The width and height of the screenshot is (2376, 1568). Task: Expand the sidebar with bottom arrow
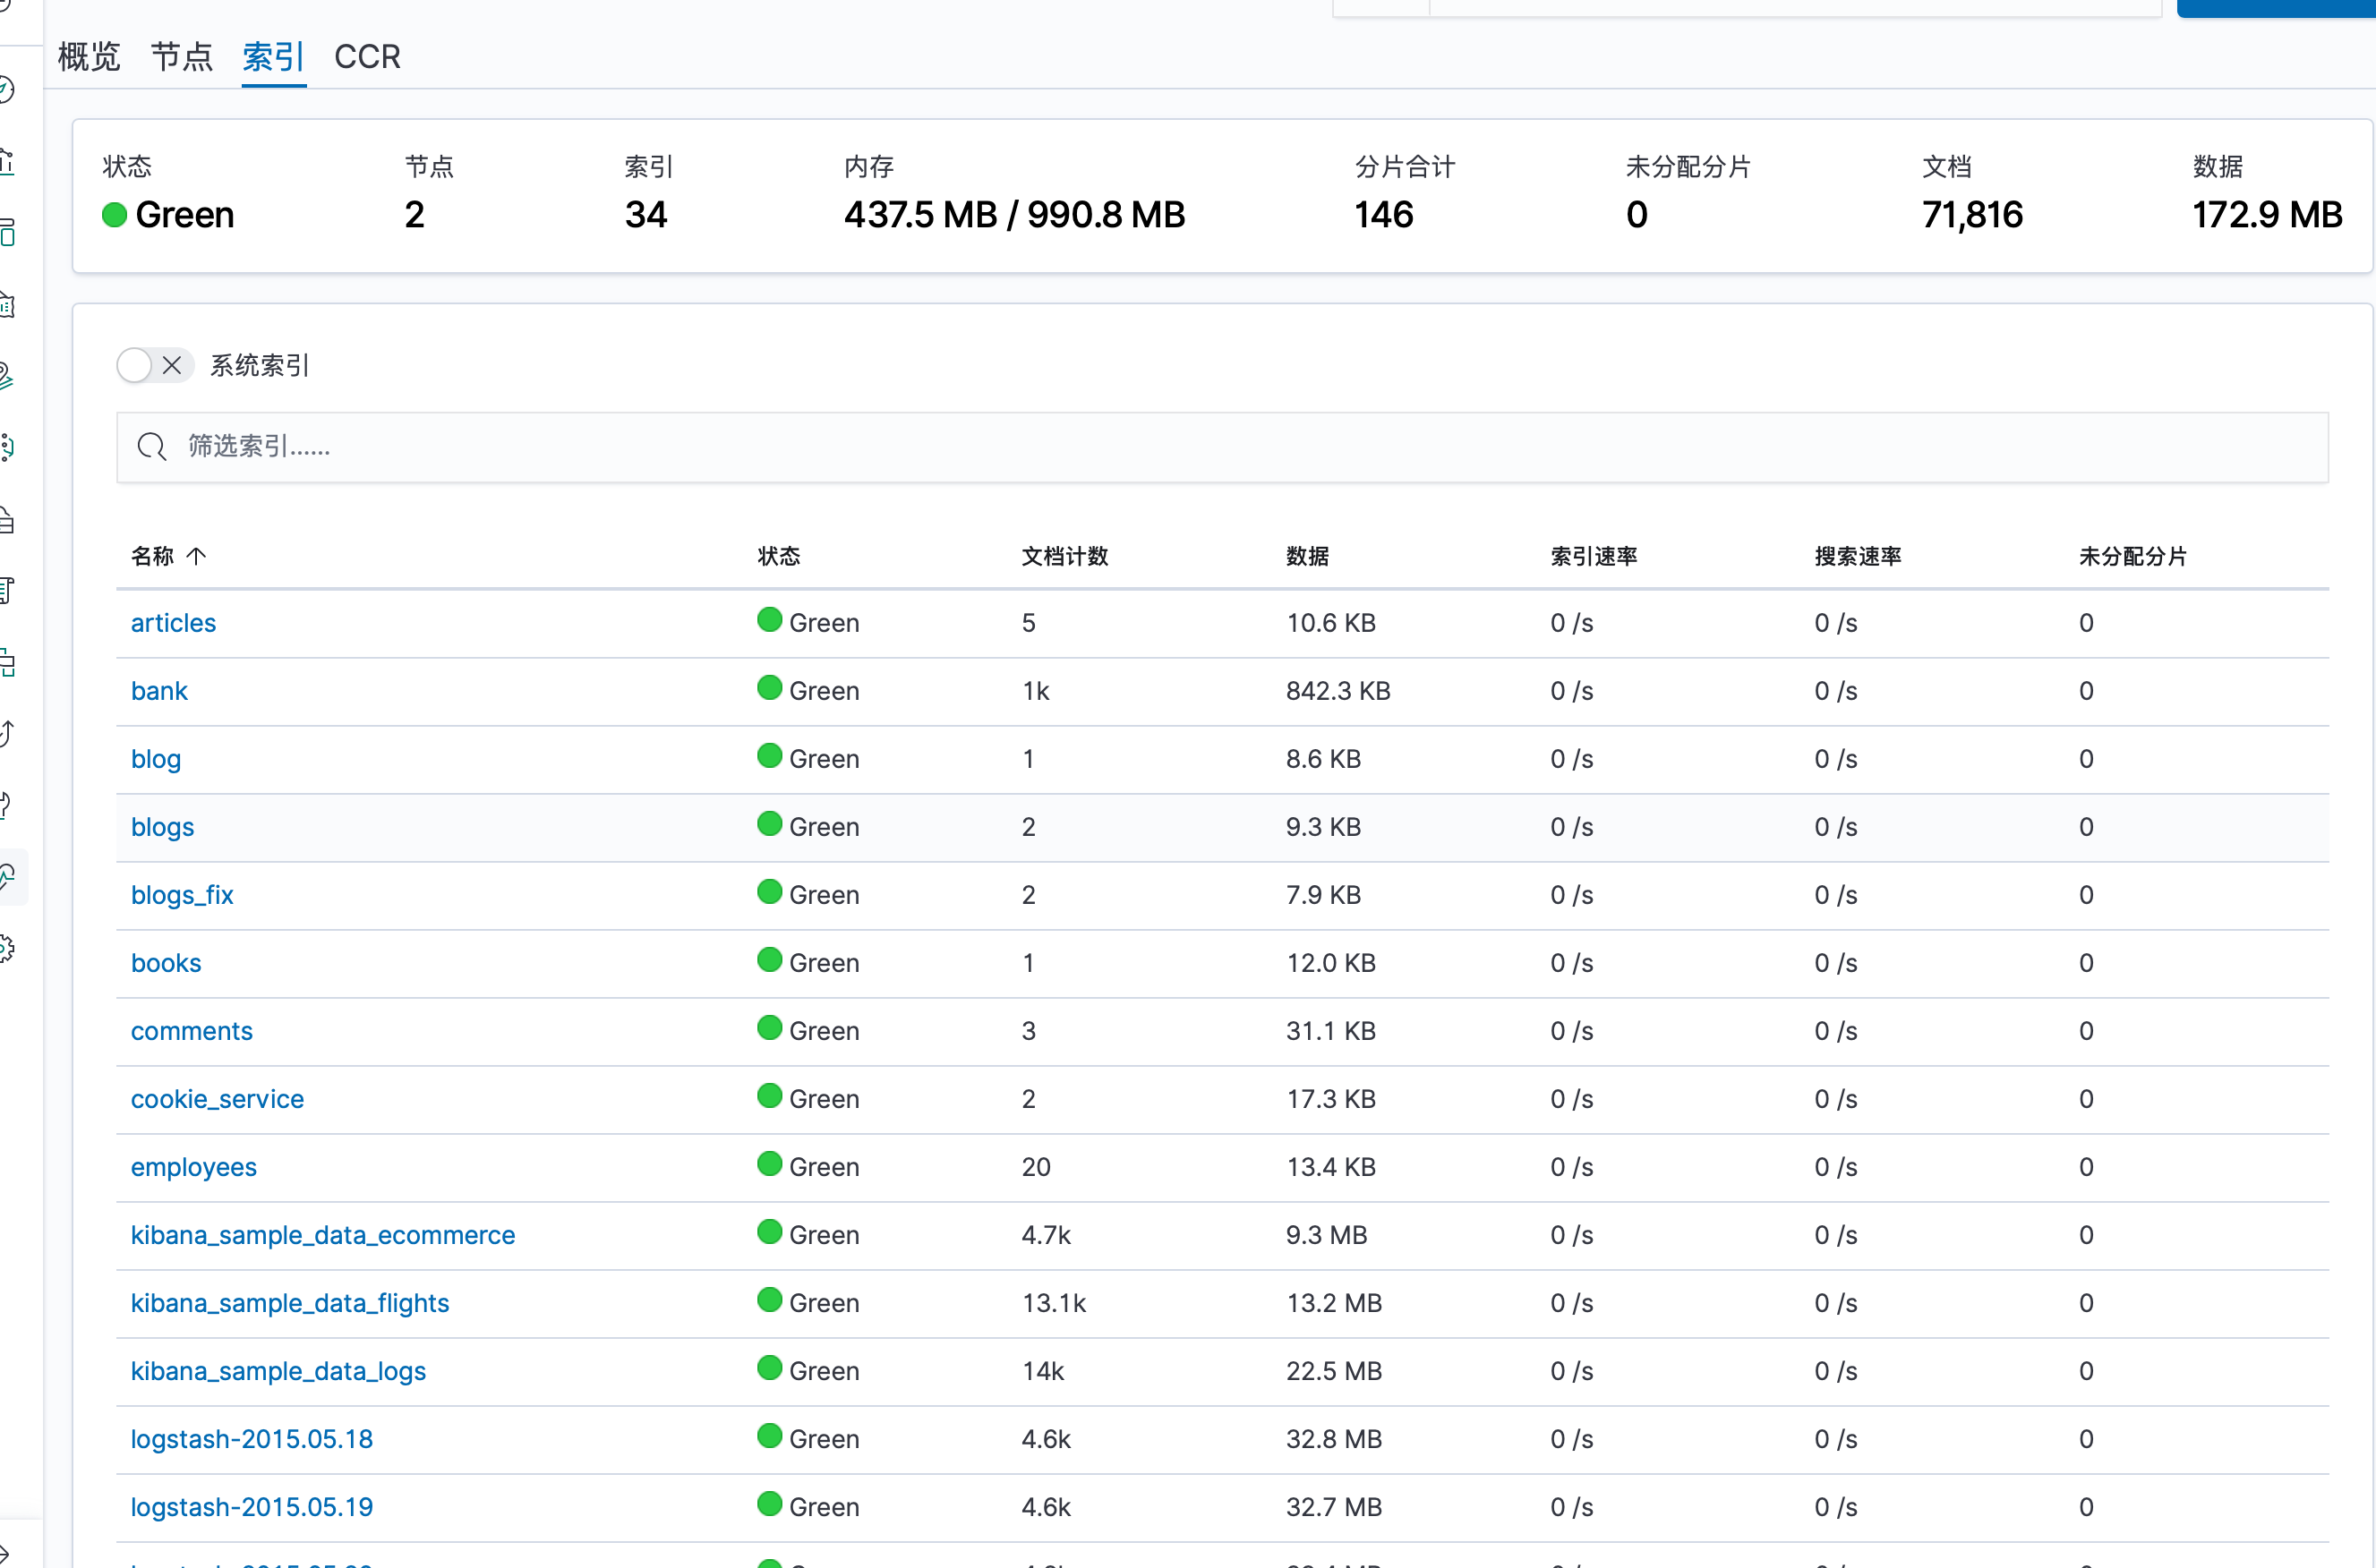pos(5,1553)
